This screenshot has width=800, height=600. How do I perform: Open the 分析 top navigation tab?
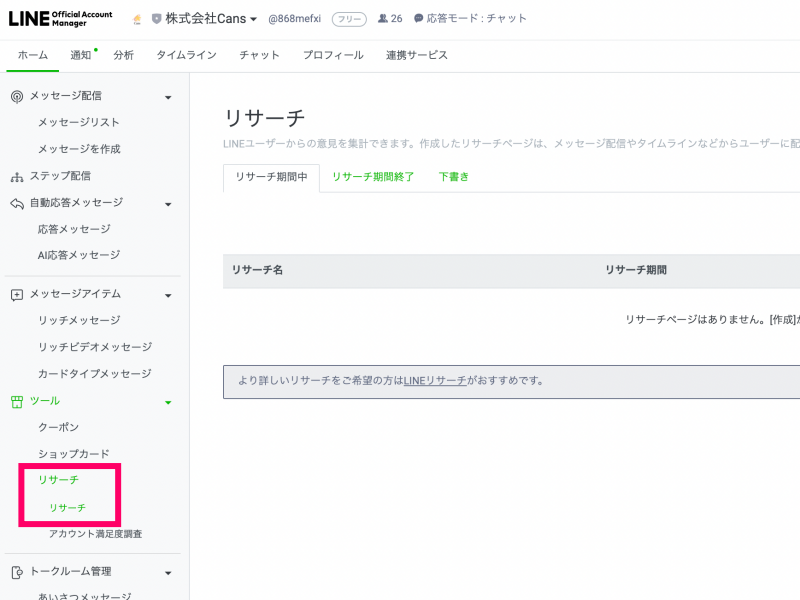(x=123, y=55)
